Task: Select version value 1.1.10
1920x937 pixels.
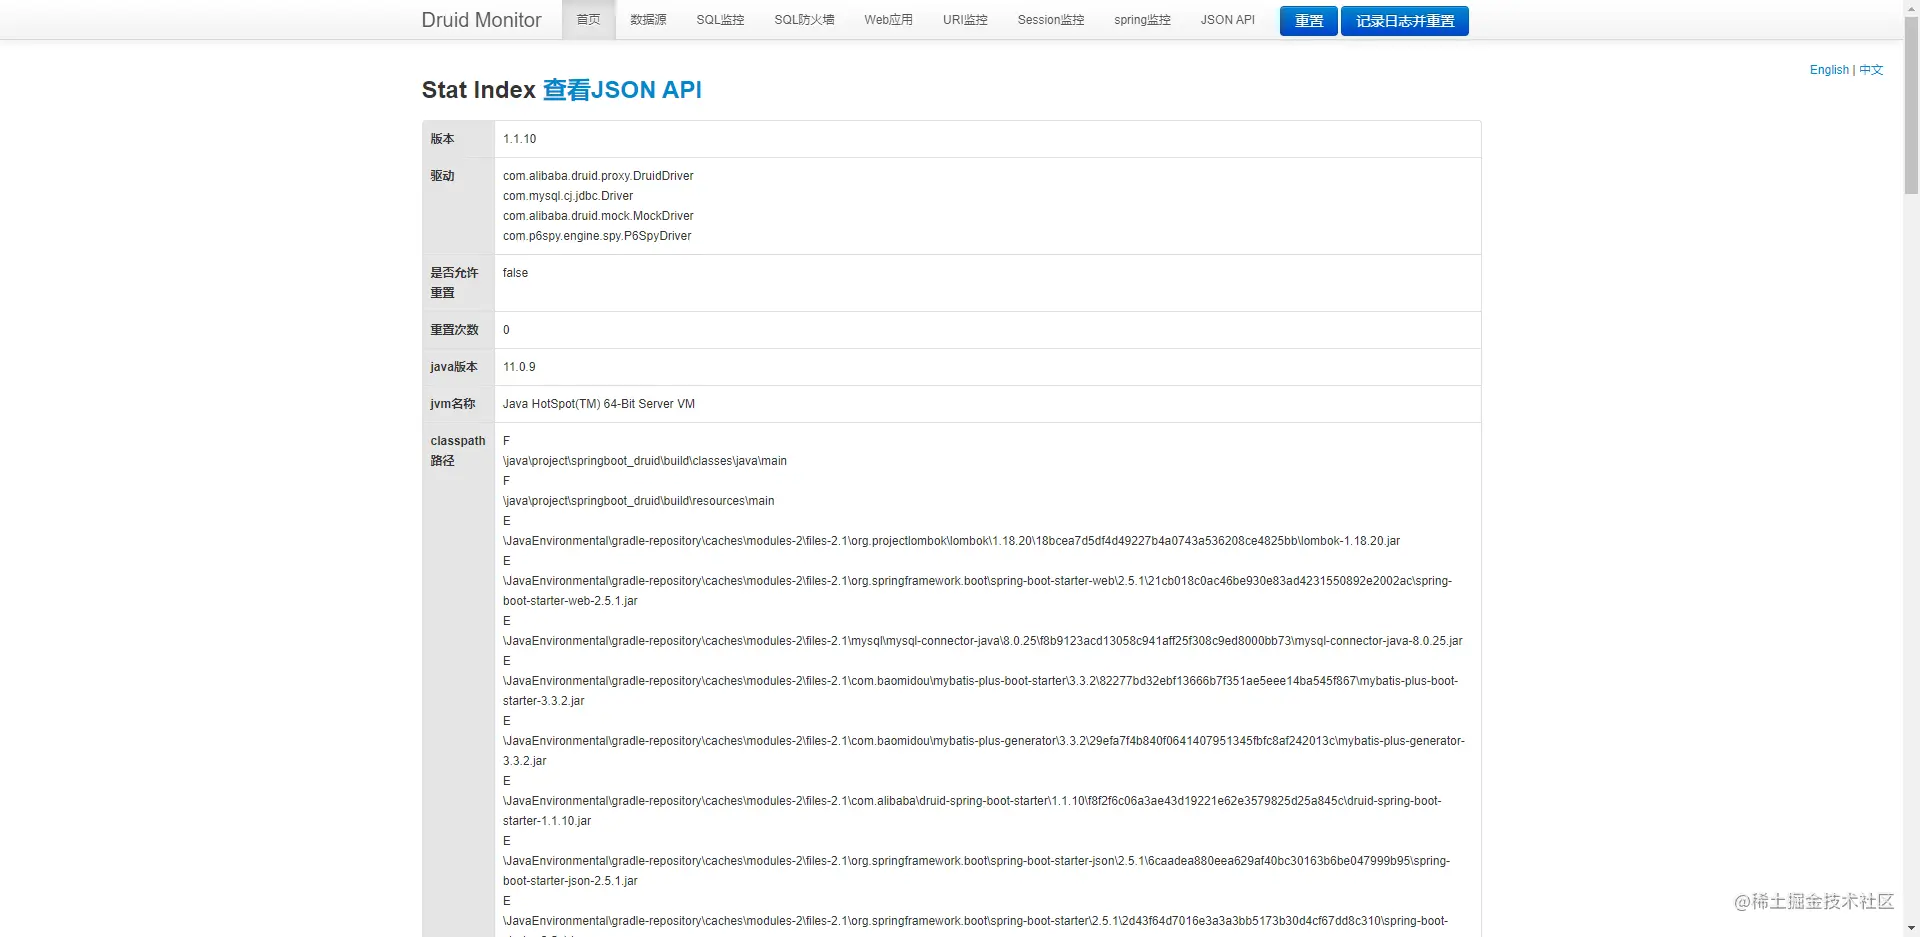Action: coord(519,139)
